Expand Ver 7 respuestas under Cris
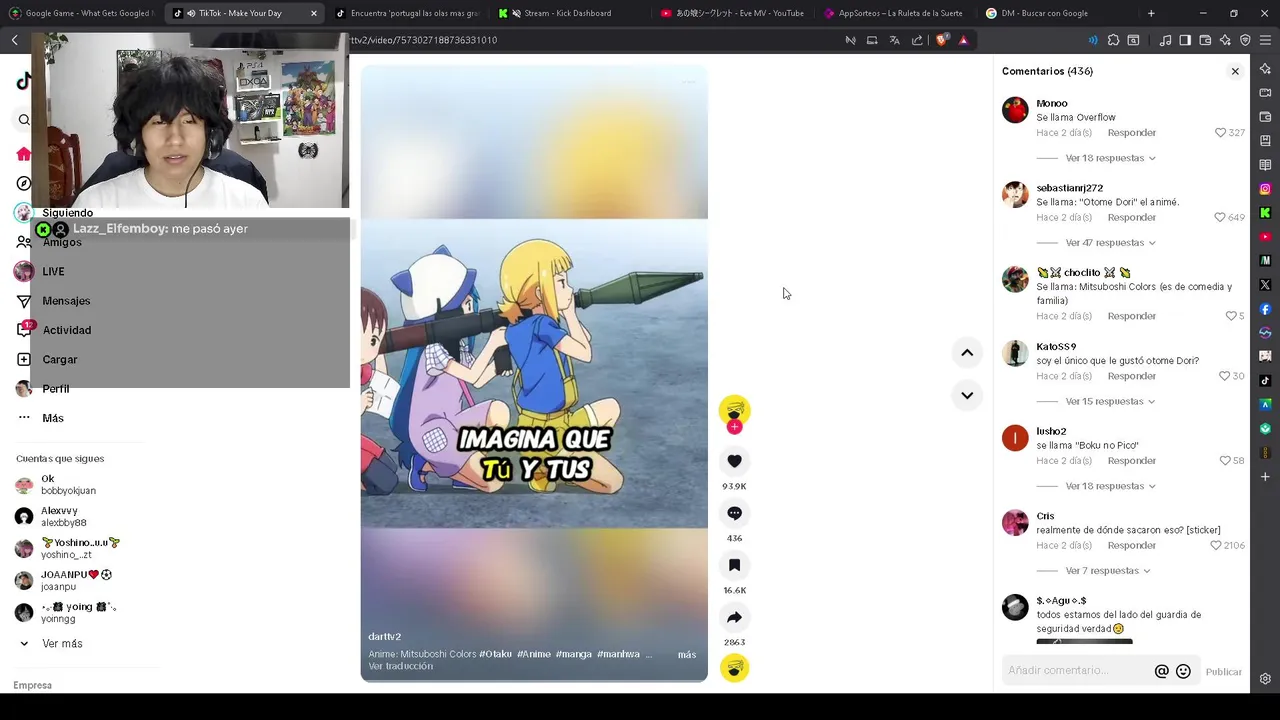The height and width of the screenshot is (720, 1280). [1108, 571]
